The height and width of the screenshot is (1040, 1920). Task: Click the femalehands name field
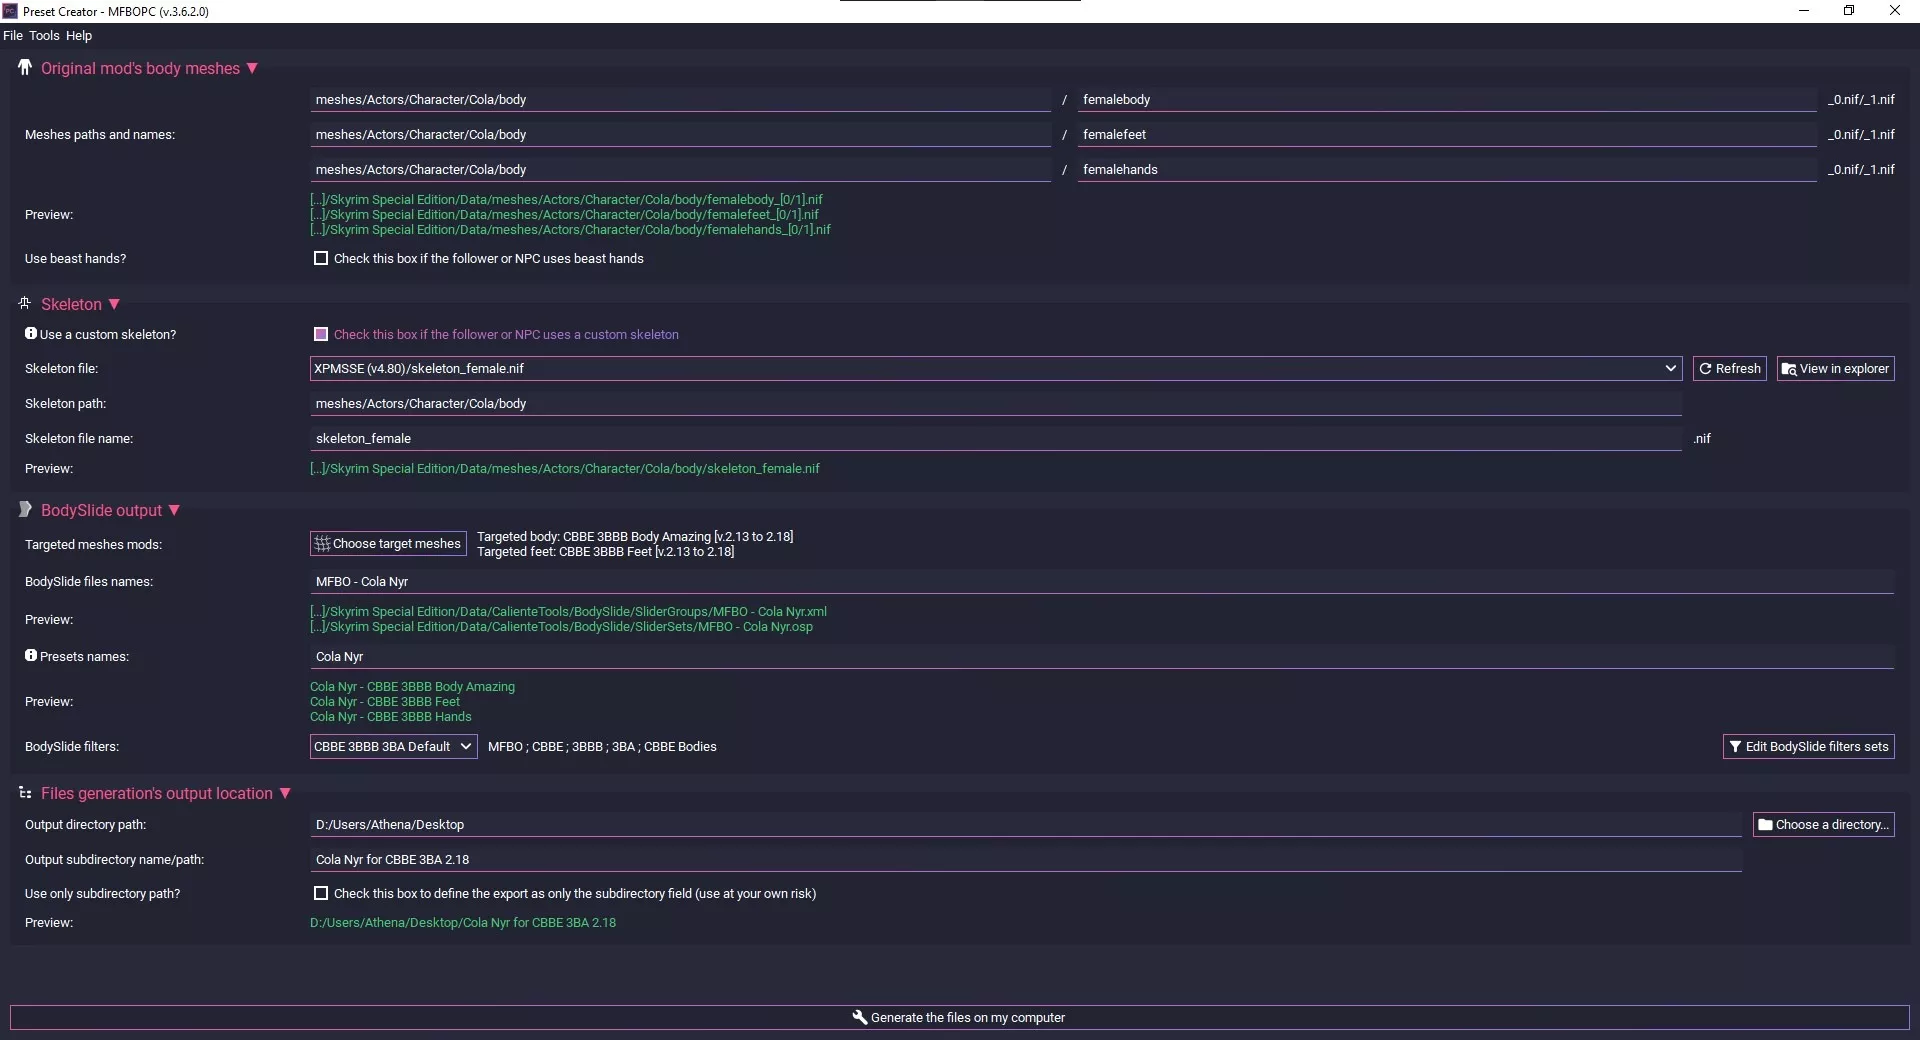click(x=1447, y=169)
